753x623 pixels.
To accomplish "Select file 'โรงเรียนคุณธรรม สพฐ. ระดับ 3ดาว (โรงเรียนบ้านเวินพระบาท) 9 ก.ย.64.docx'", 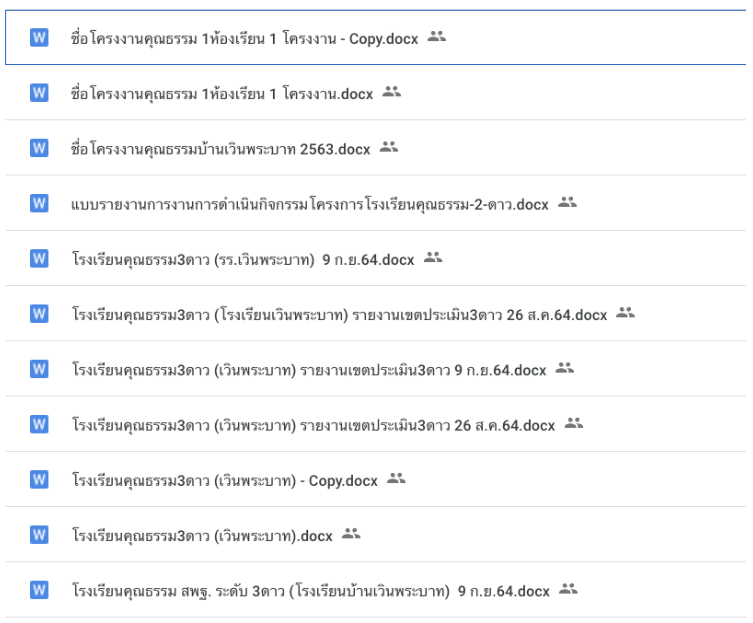I will point(376,589).
